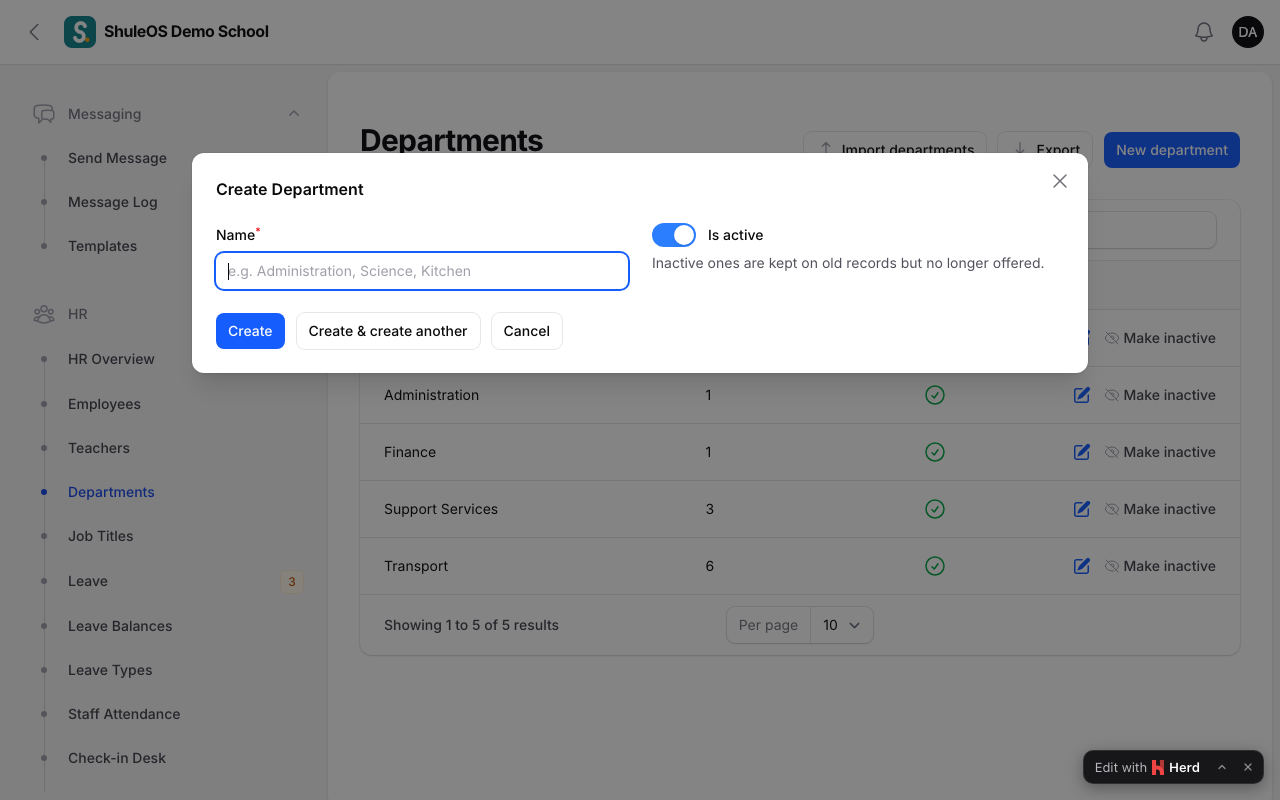This screenshot has width=1280, height=800.
Task: Open Job Titles in the sidebar
Action: pos(100,536)
